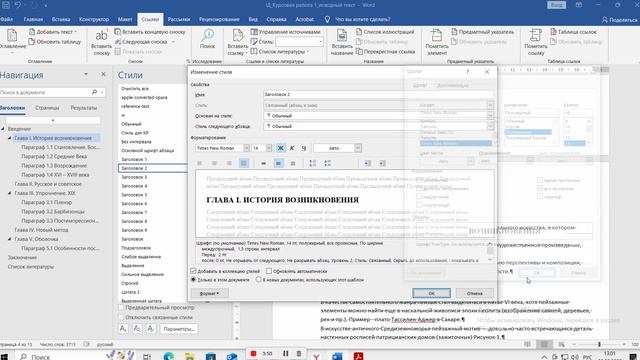Go to Параграф 1.2 Средние Века

click(x=54, y=156)
